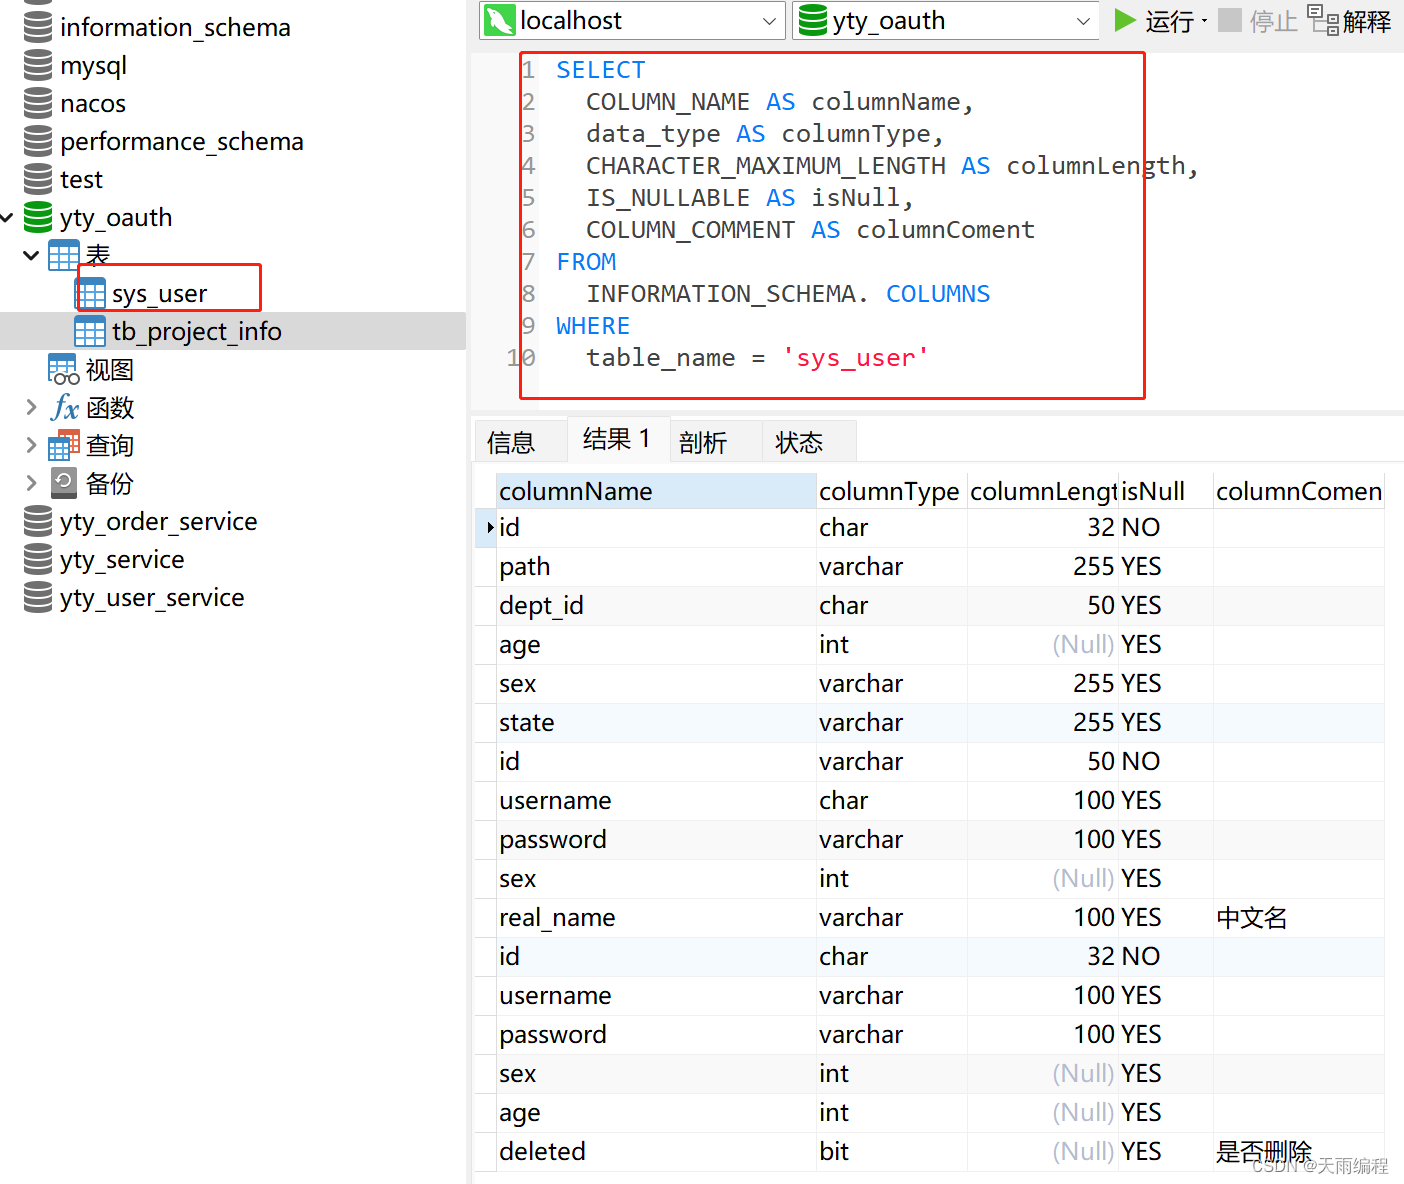Open the yty_oauth database selector dropdown
This screenshot has width=1404, height=1184.
click(1082, 20)
